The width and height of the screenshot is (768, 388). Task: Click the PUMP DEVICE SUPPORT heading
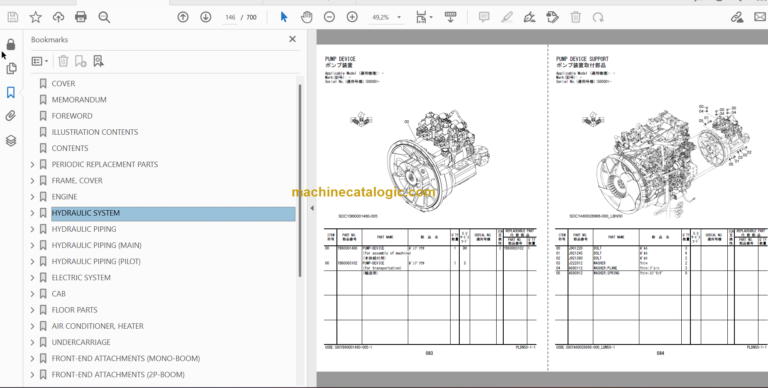click(582, 59)
